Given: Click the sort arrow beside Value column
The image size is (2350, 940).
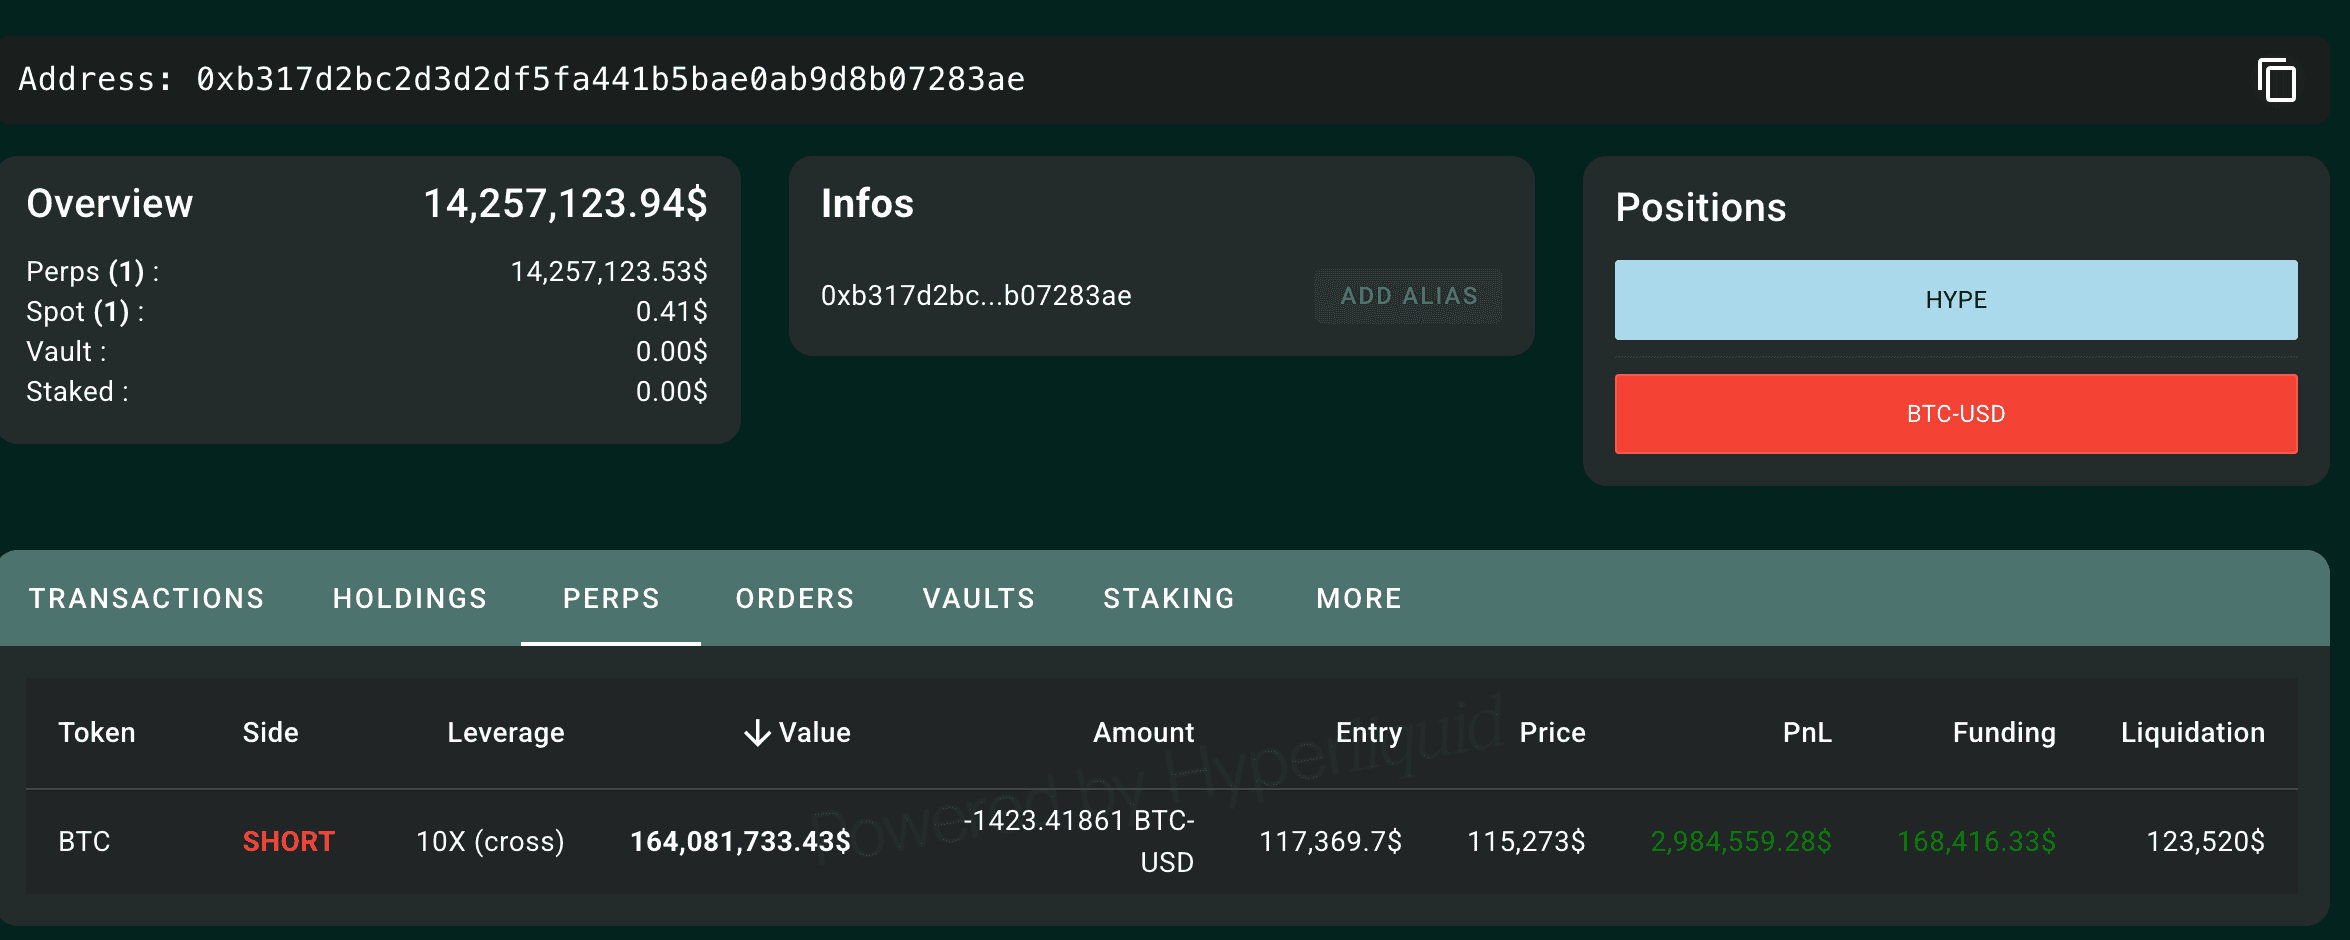Looking at the screenshot, I should (x=757, y=733).
